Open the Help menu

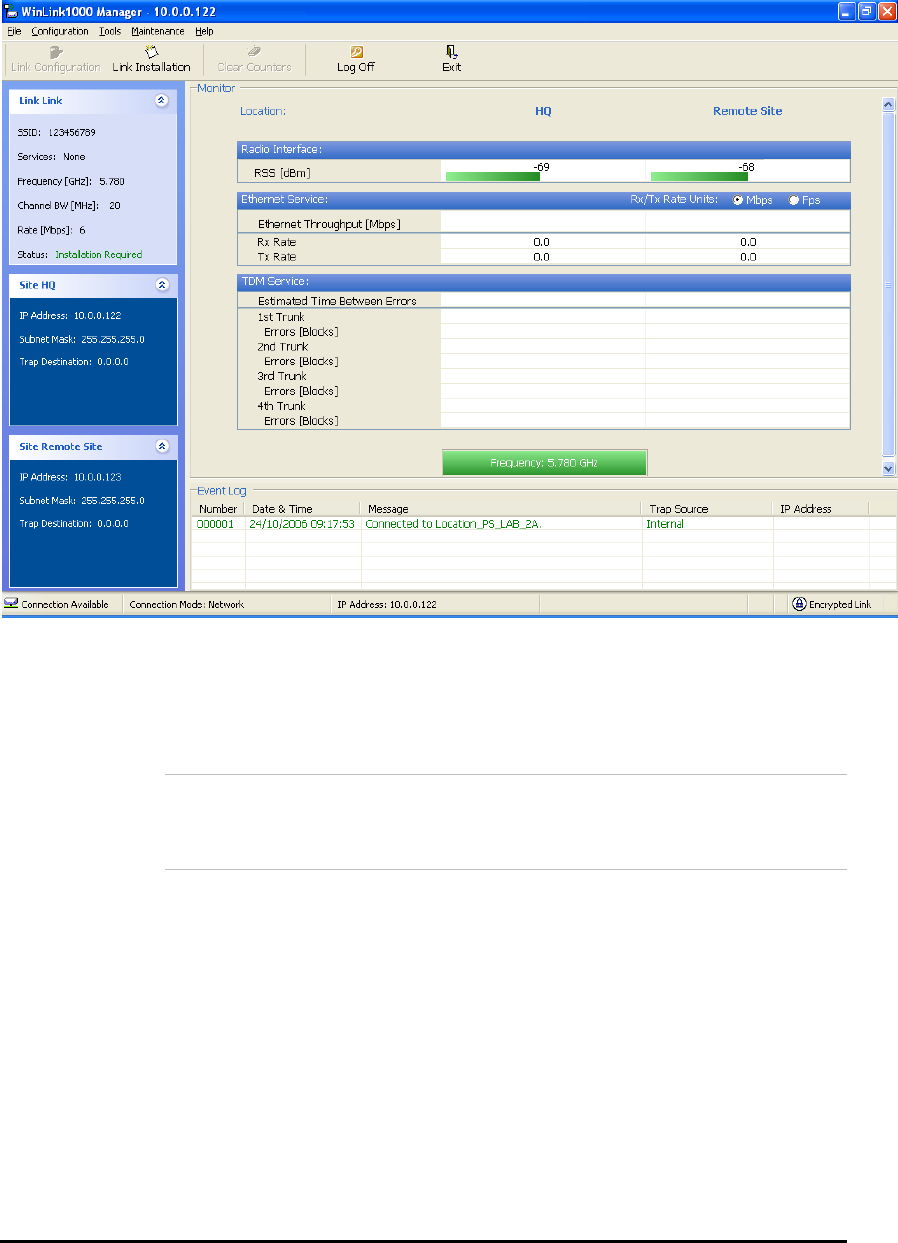coord(204,31)
